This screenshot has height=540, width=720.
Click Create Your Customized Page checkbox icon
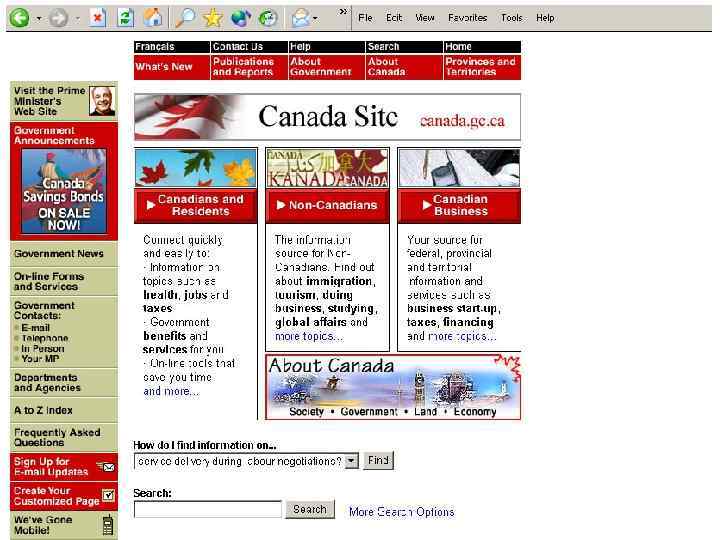pos(108,495)
